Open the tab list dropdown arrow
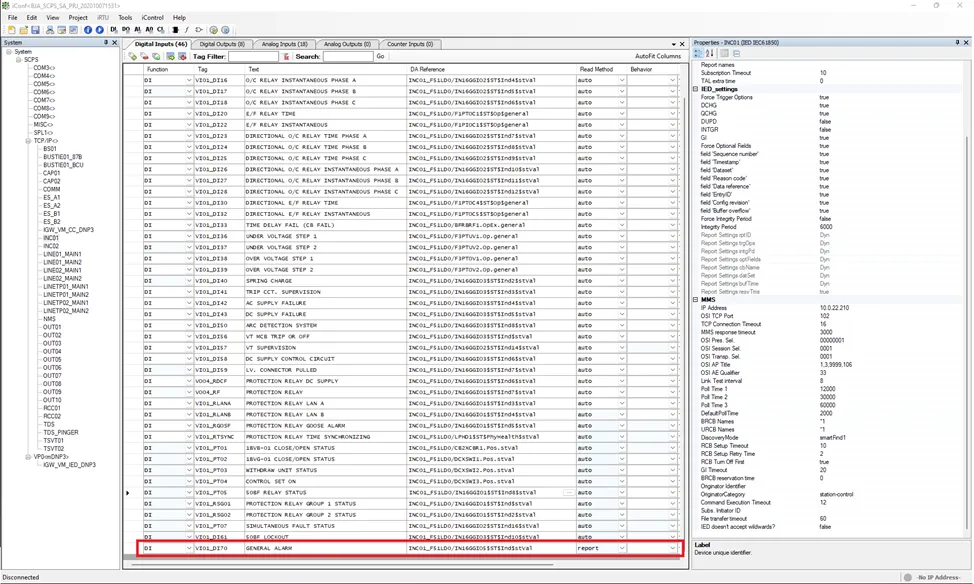 pos(673,44)
